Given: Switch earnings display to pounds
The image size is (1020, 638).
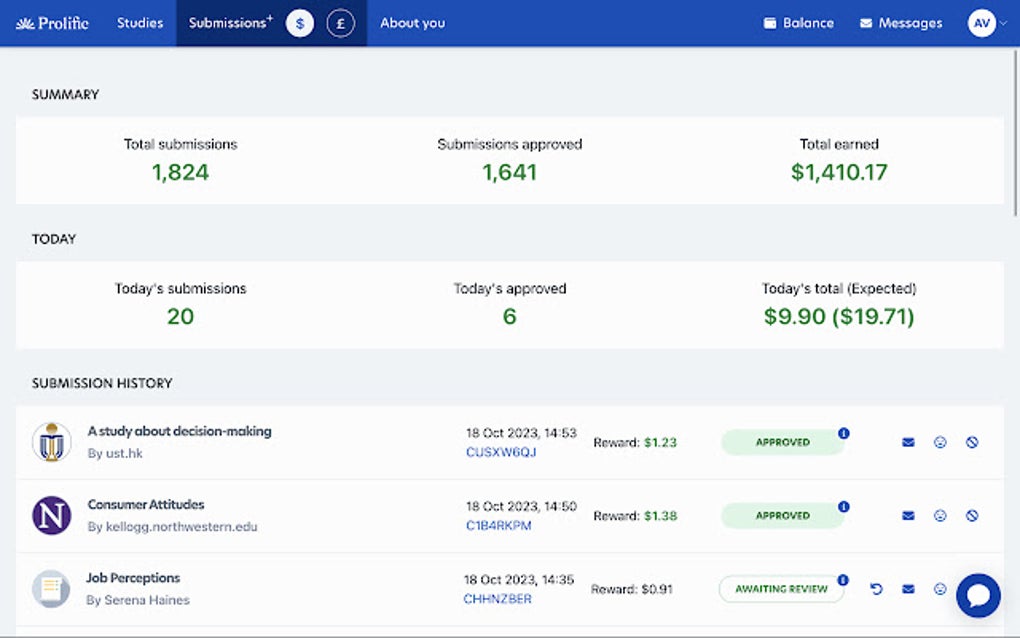Looking at the screenshot, I should [x=340, y=22].
